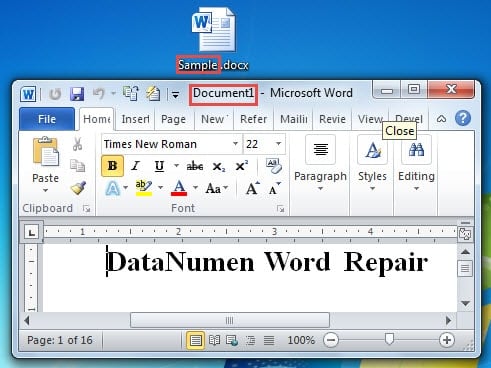
Task: Select Full Screen Reading view button
Action: tap(214, 340)
